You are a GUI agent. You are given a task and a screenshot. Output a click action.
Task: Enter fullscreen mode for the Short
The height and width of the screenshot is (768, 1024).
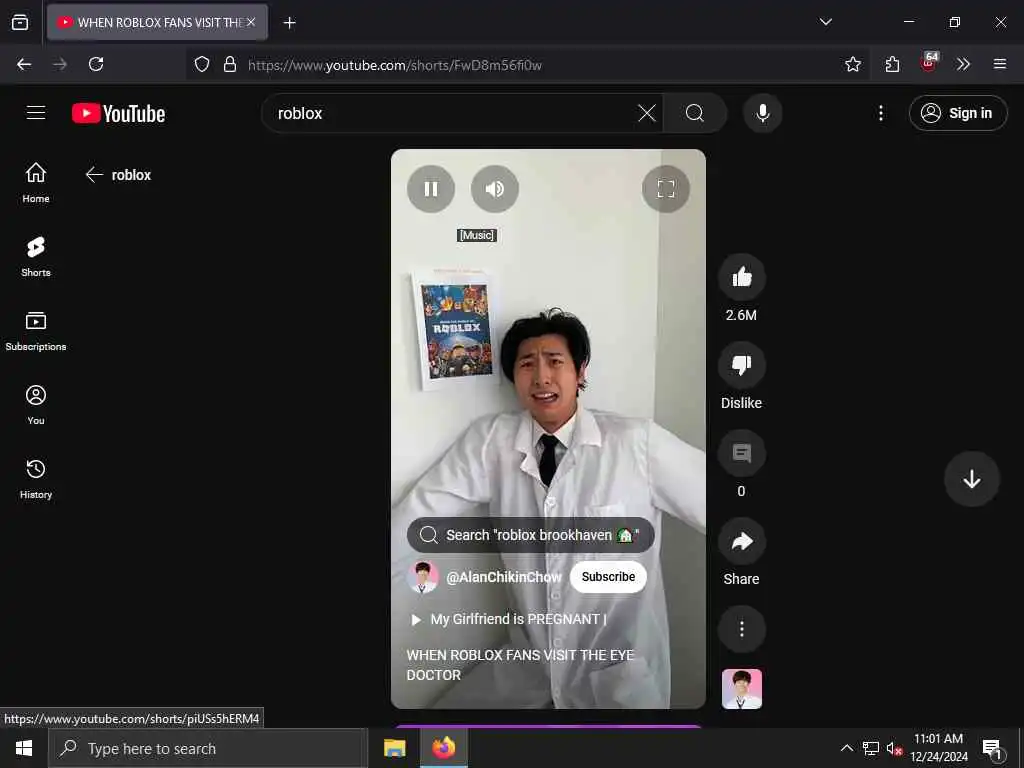point(665,189)
